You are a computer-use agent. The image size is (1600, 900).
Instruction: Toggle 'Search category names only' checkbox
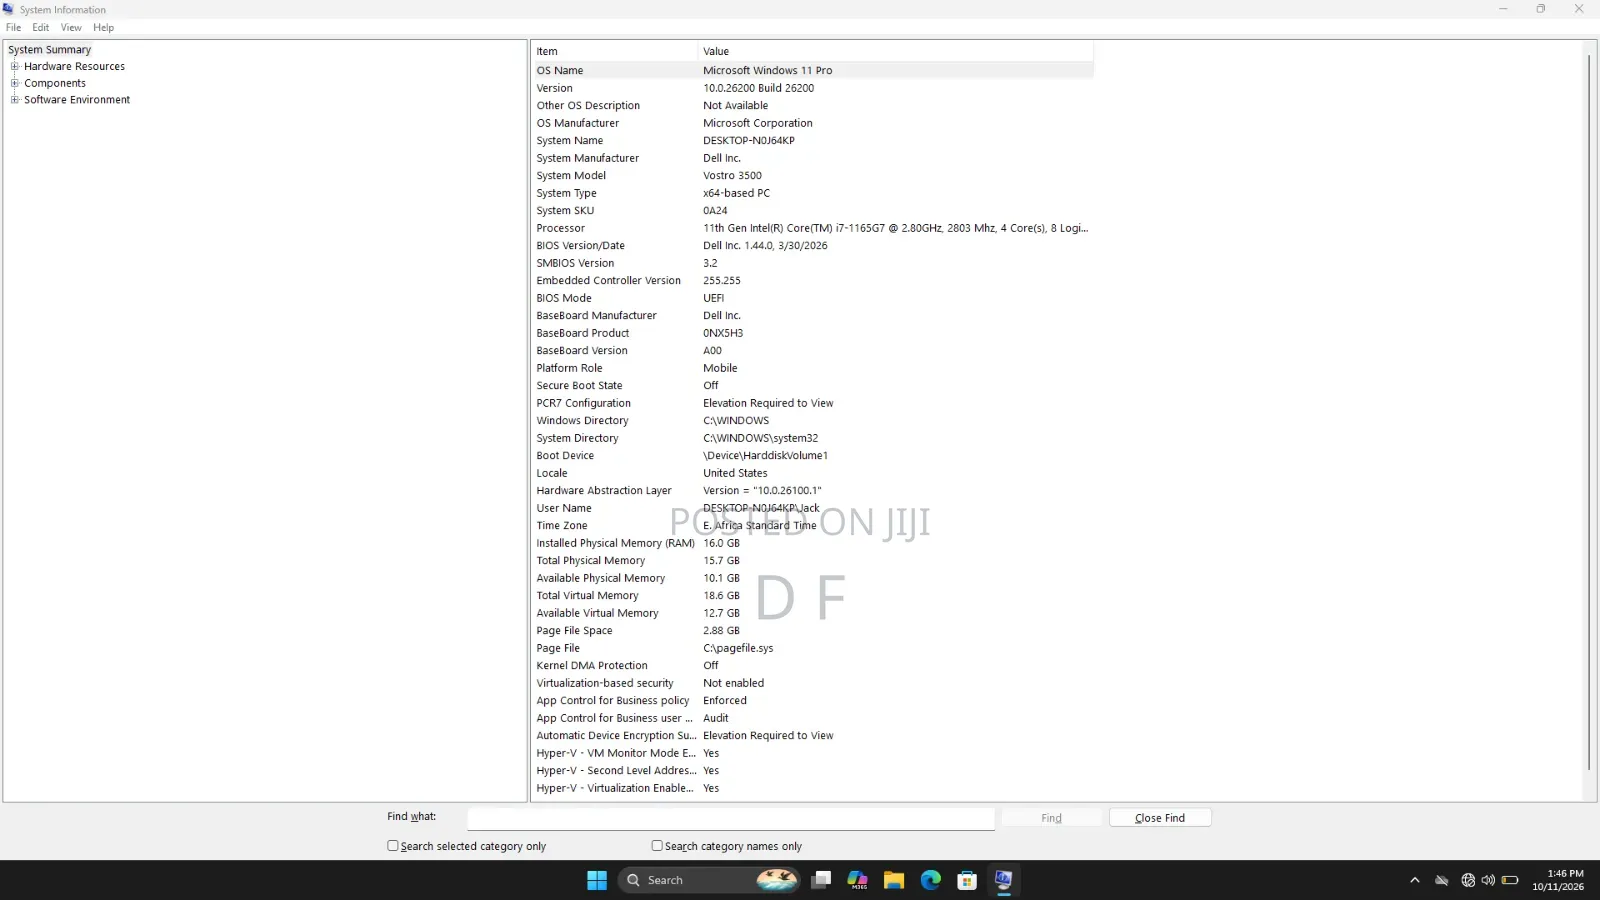coord(657,846)
